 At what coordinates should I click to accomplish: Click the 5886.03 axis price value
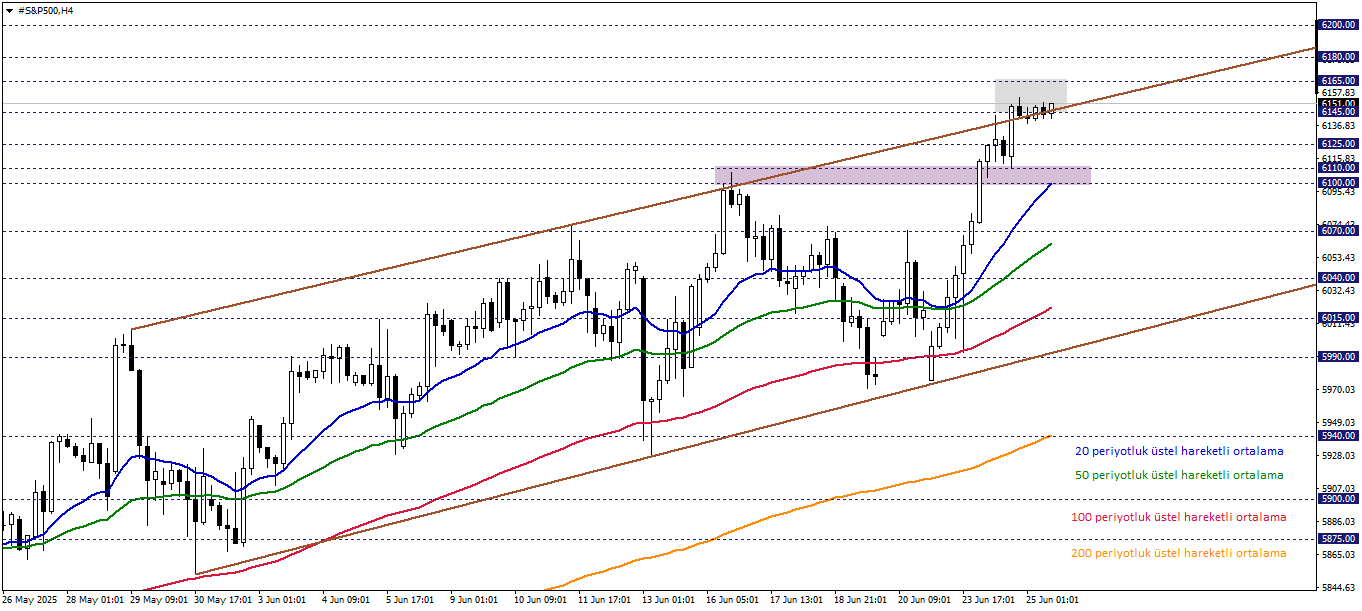tap(1338, 521)
